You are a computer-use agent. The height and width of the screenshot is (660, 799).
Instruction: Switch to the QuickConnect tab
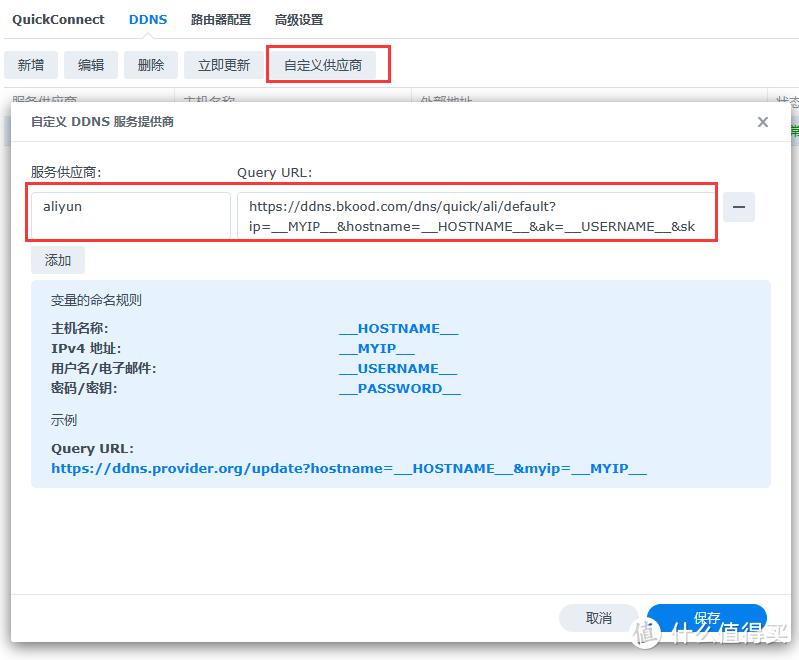(x=58, y=20)
